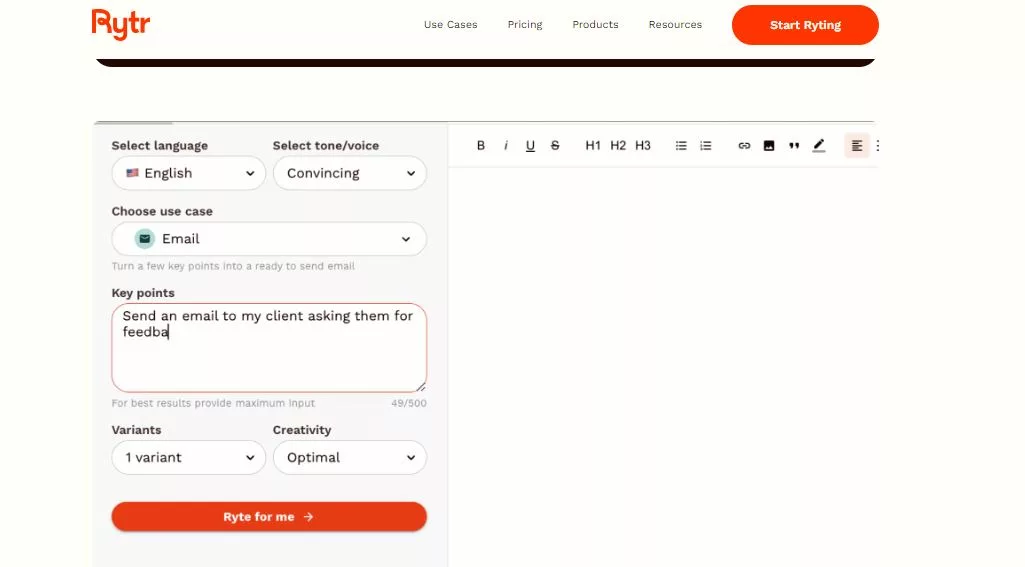Image resolution: width=1025 pixels, height=567 pixels.
Task: Open the Resources menu
Action: [675, 25]
